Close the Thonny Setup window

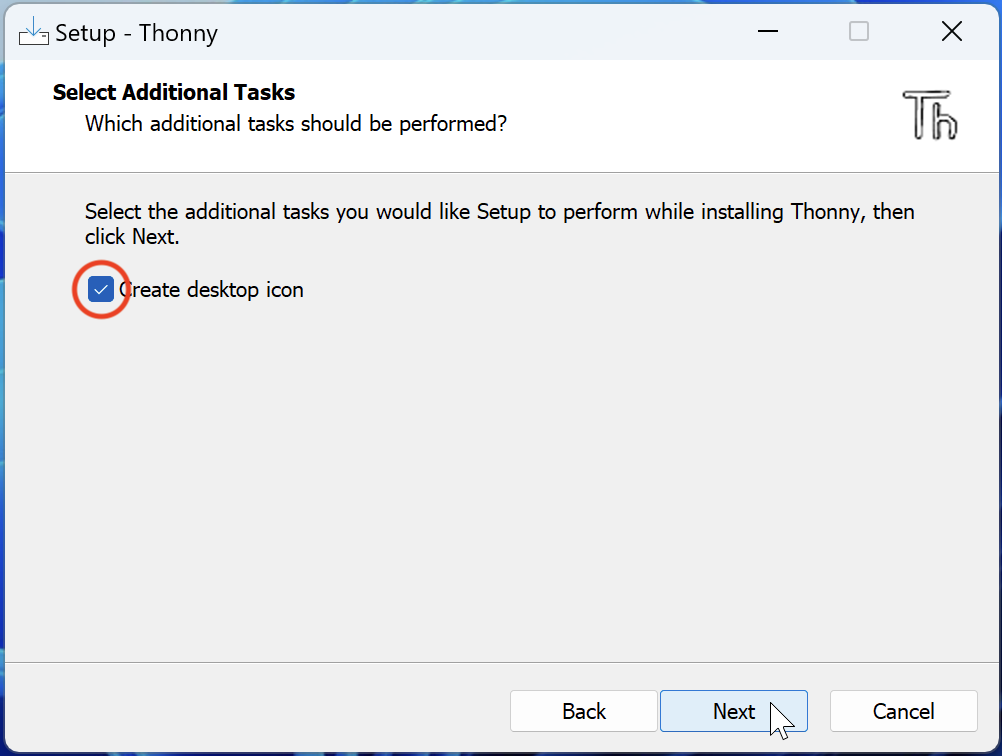click(951, 32)
